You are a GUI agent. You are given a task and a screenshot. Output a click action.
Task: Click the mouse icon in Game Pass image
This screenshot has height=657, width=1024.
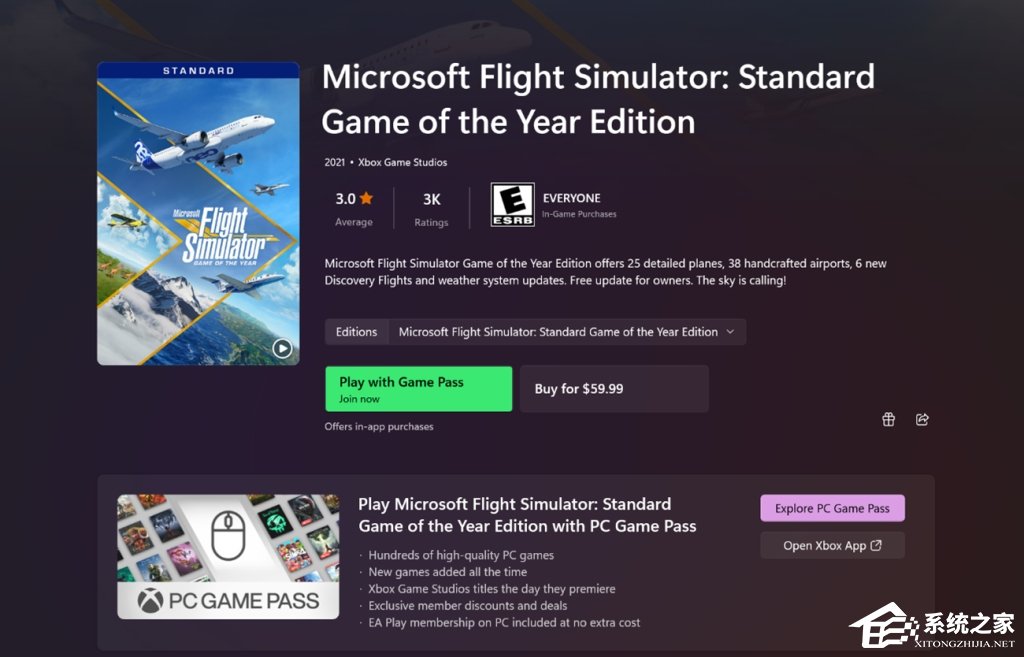pyautogui.click(x=228, y=537)
